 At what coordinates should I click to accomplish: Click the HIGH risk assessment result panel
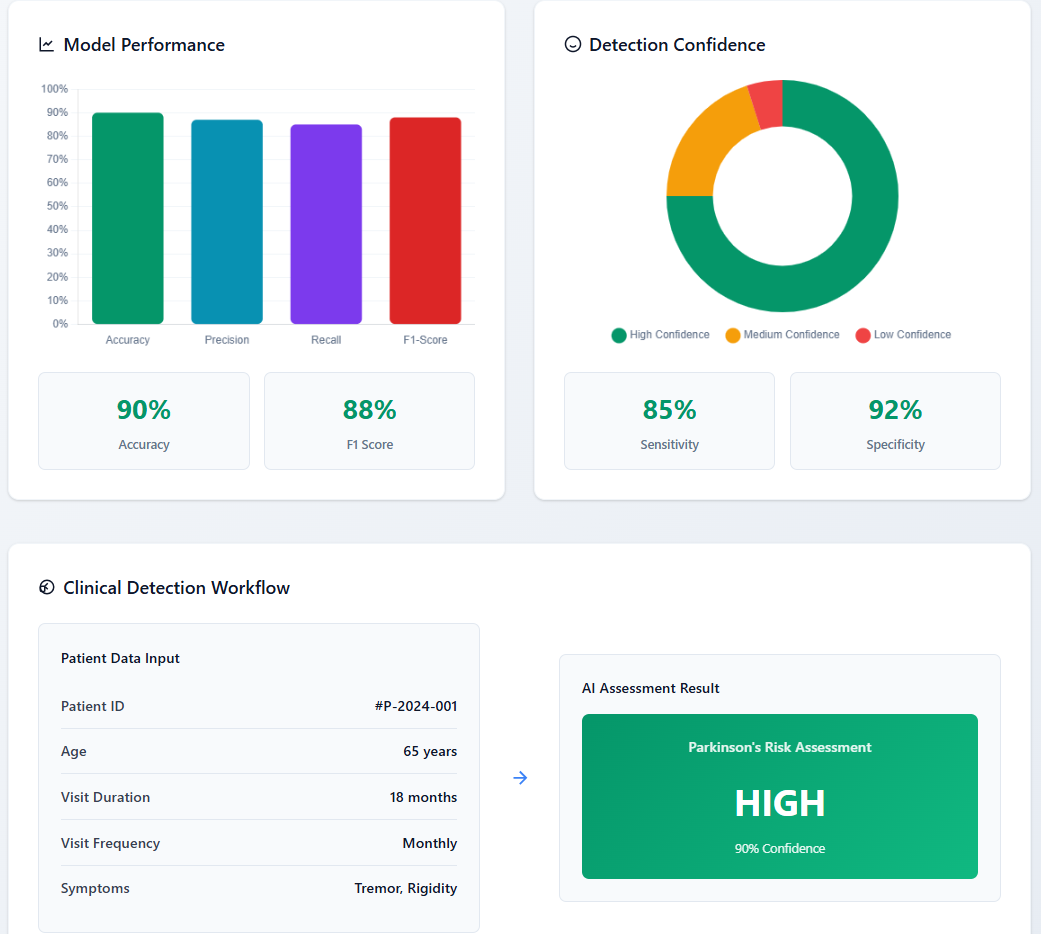(779, 796)
